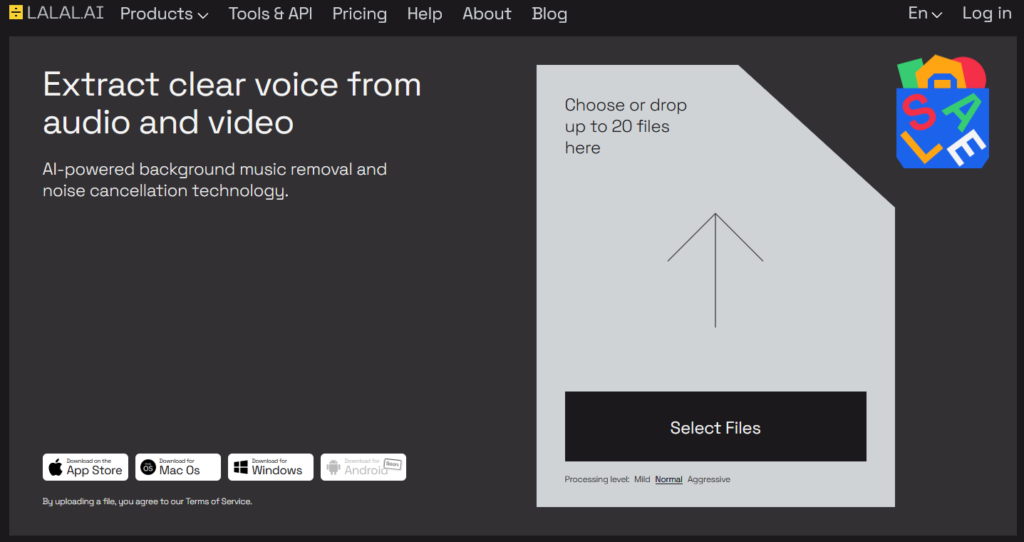Click the upload arrow icon in drop zone
The height and width of the screenshot is (542, 1024).
tap(715, 269)
